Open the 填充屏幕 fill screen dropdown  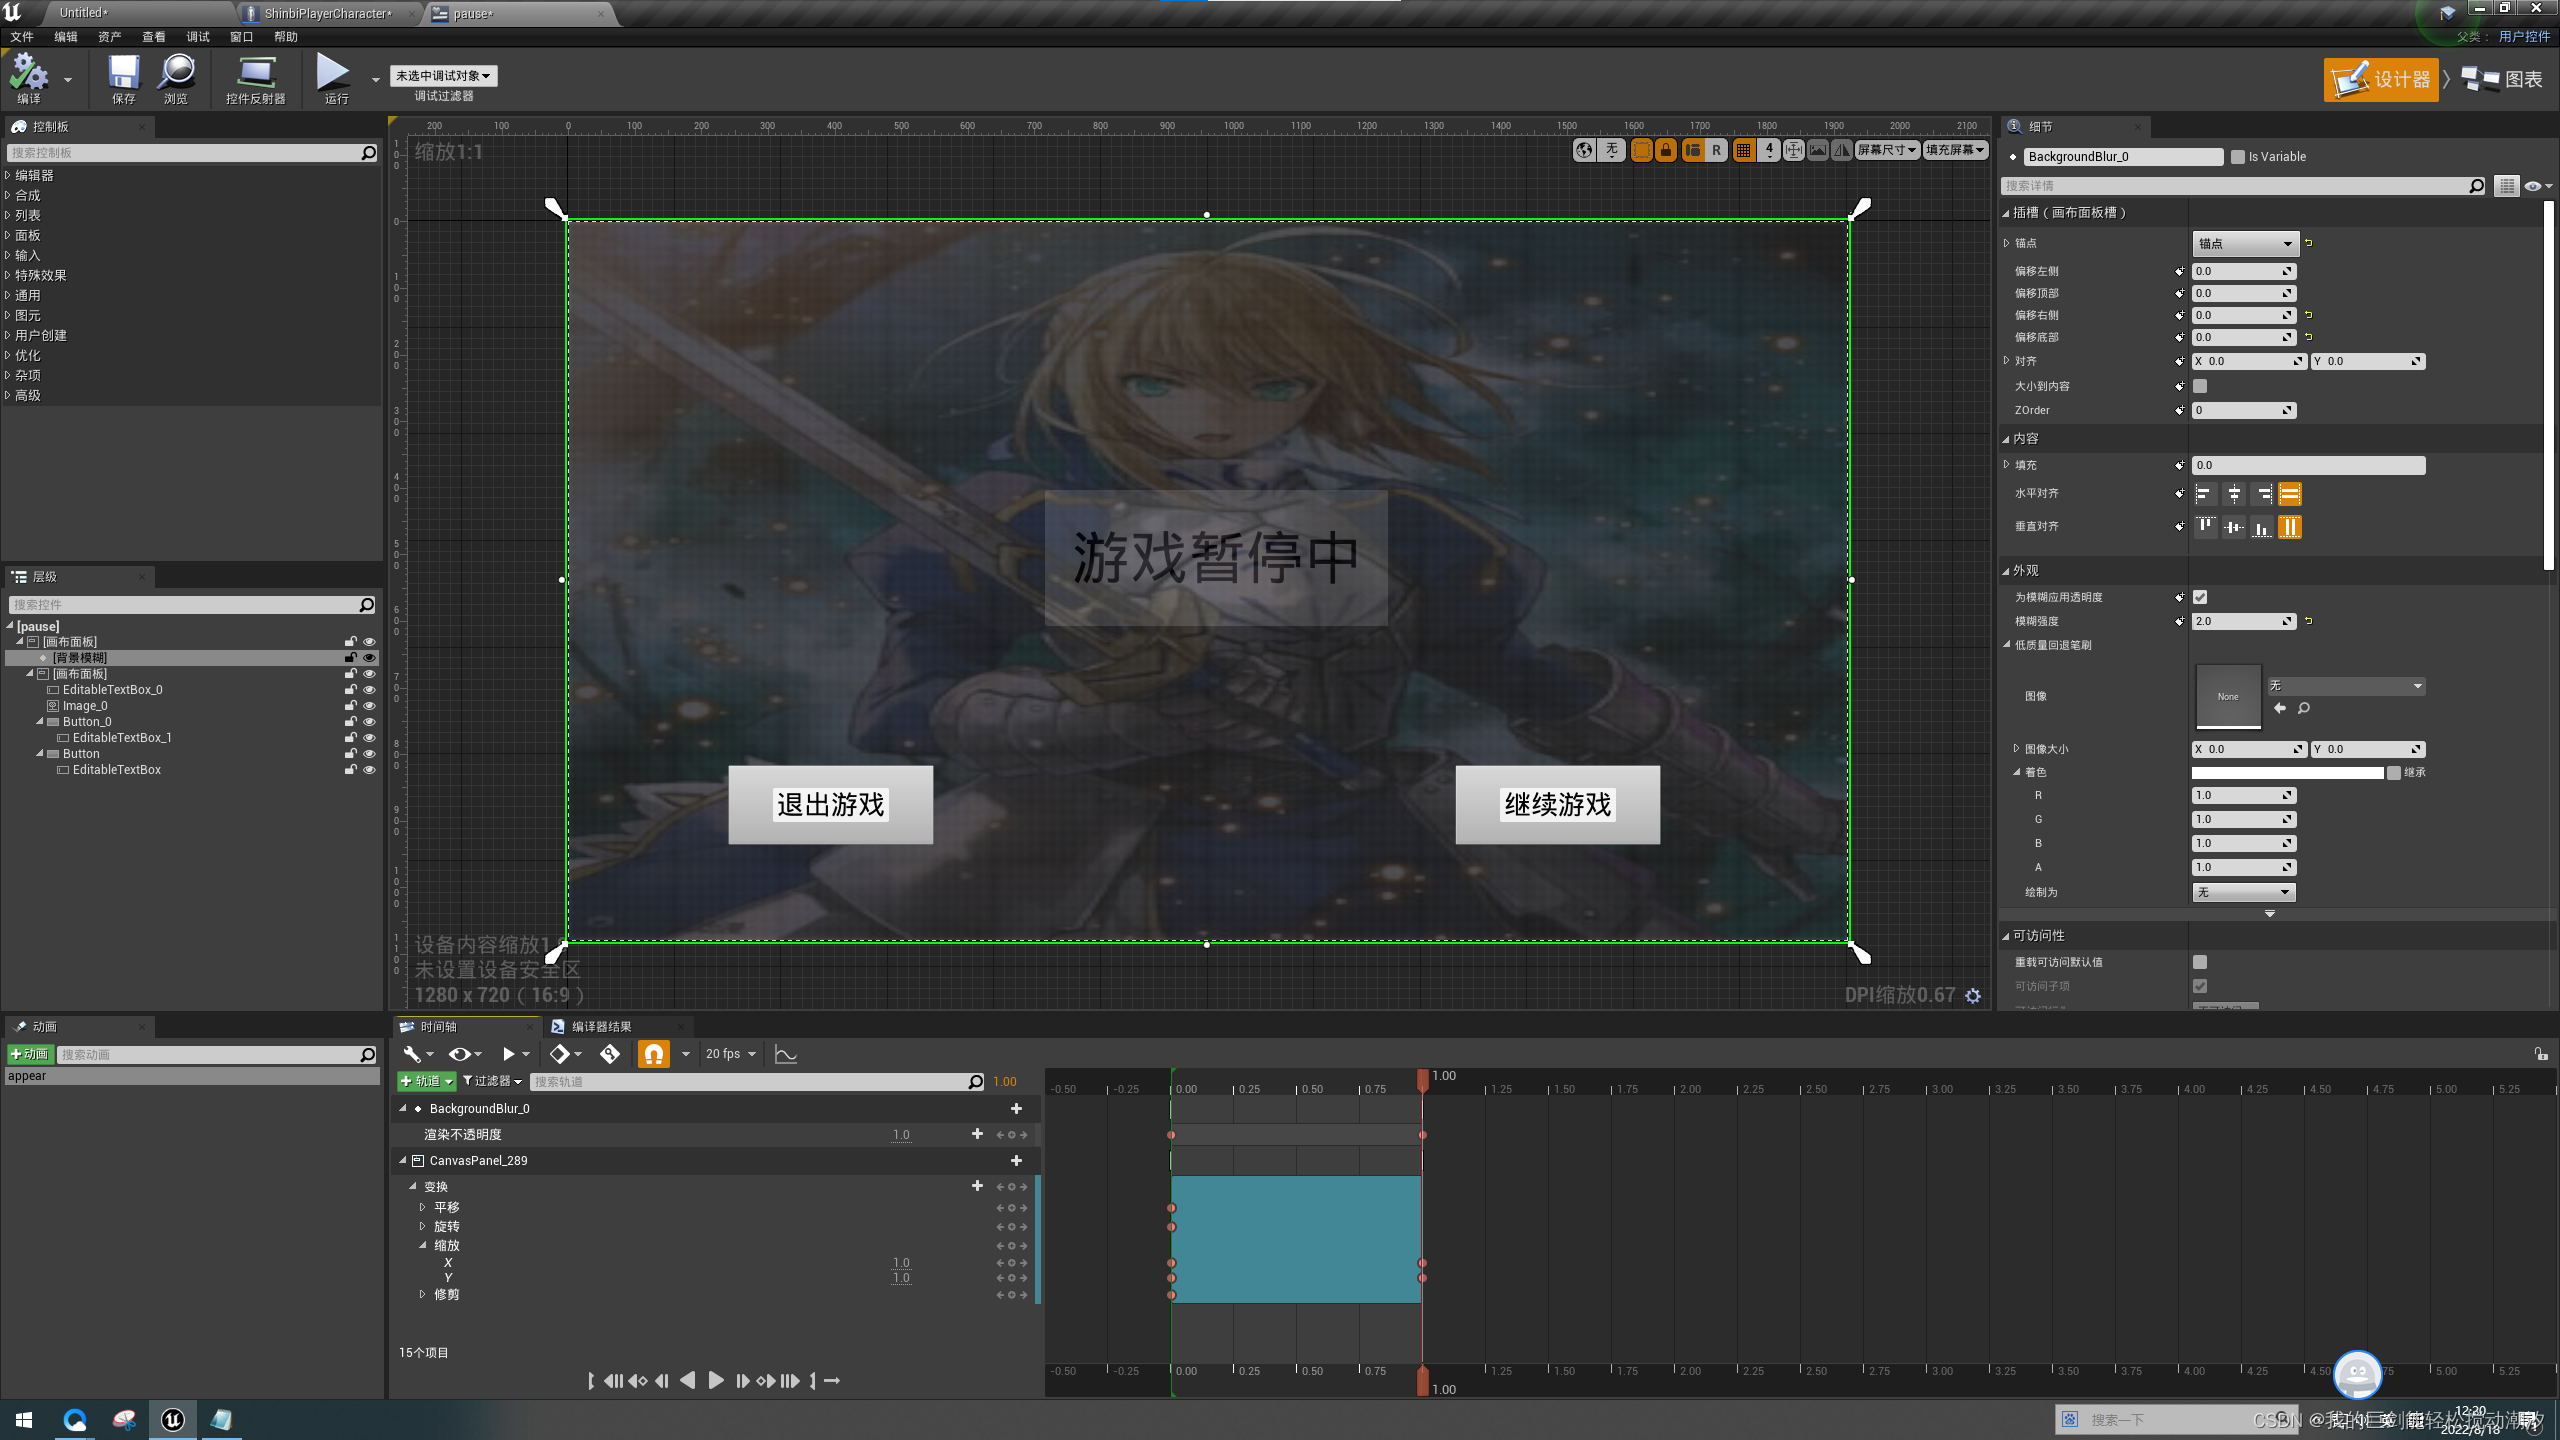(x=1955, y=150)
